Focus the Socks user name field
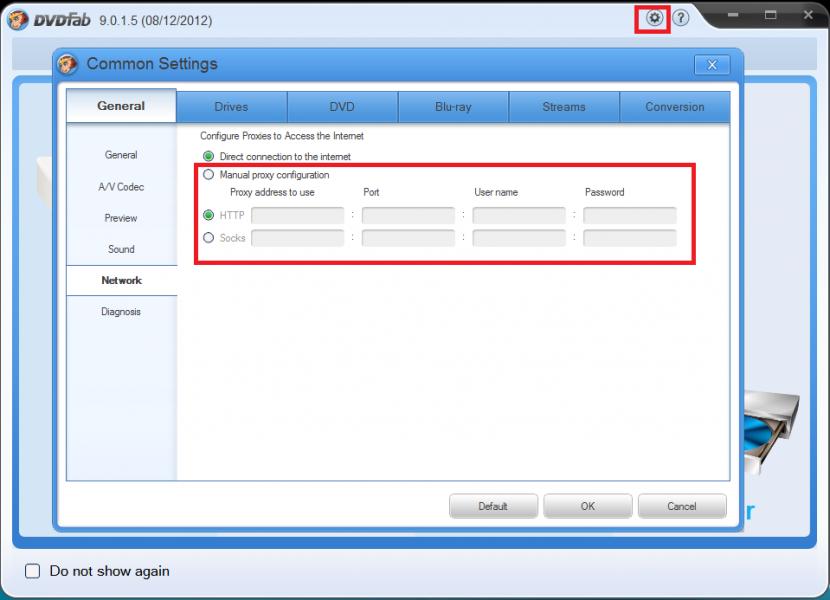This screenshot has width=830, height=600. [x=519, y=238]
